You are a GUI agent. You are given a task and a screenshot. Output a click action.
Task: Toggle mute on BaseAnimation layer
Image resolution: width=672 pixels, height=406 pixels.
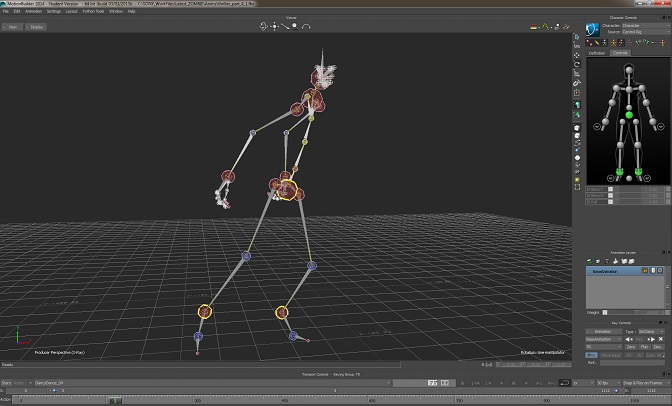click(660, 271)
